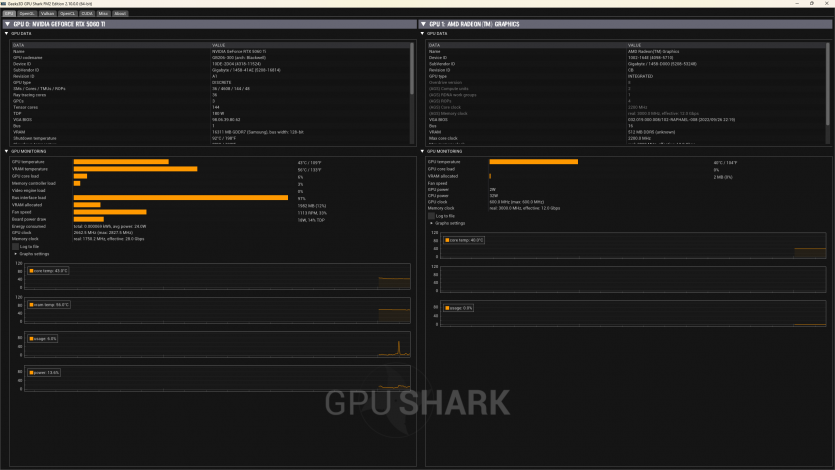835x470 pixels.
Task: Open the CUDA tab
Action: pos(87,13)
